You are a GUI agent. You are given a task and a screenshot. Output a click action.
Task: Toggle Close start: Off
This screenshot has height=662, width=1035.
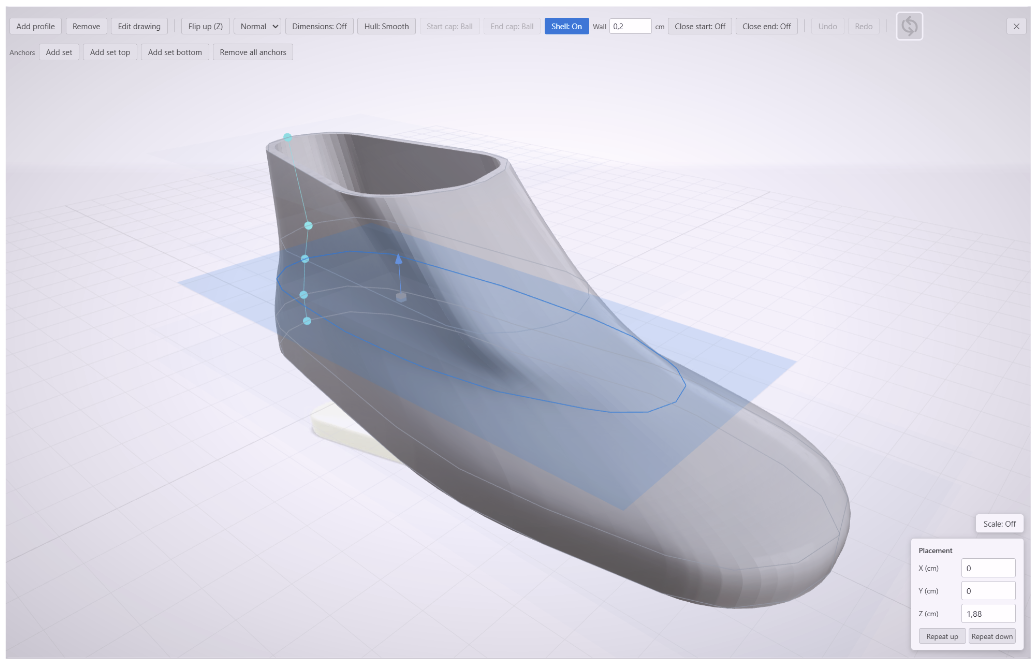coord(700,26)
